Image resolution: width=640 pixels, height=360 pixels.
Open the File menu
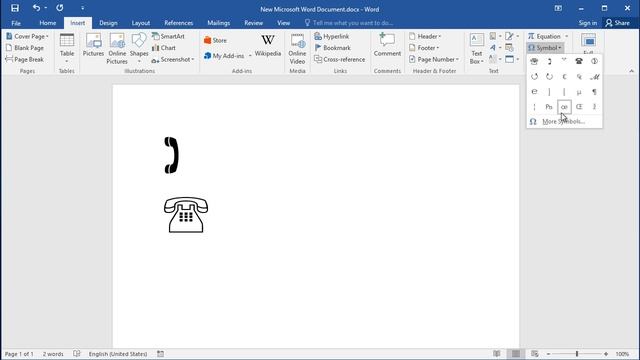pos(16,23)
